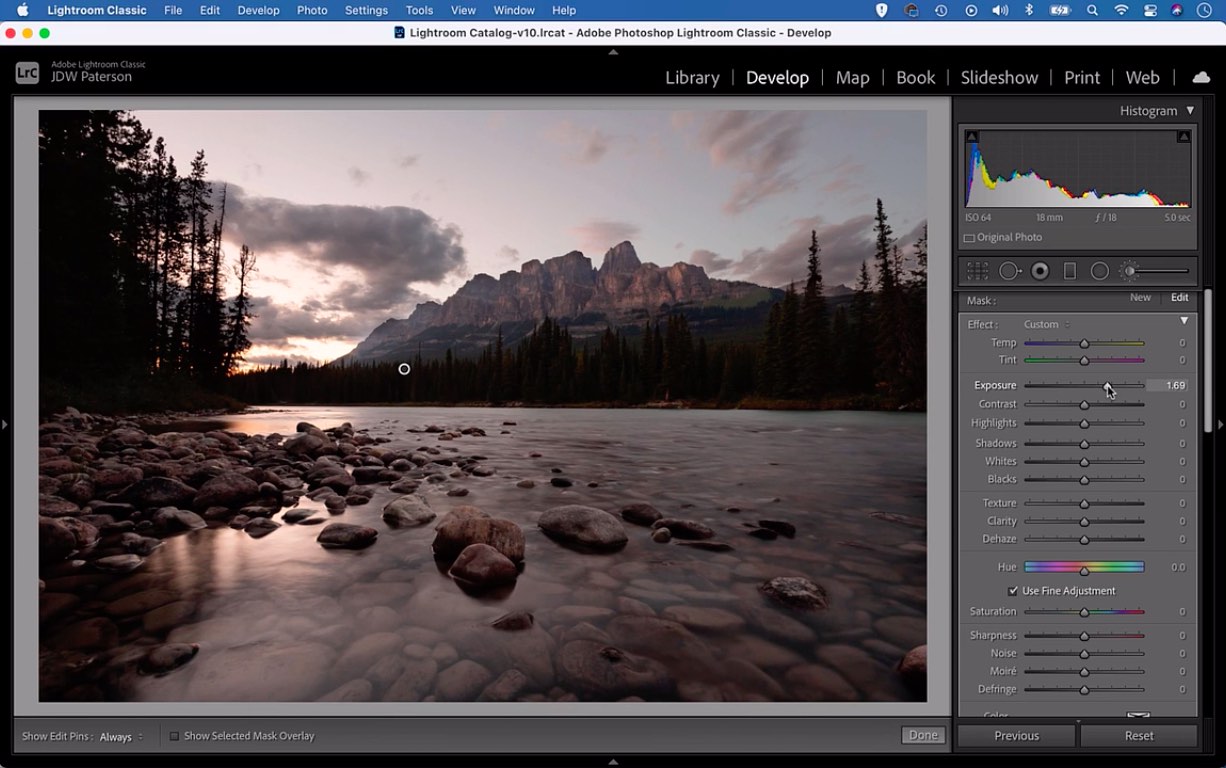1226x768 pixels.
Task: Open the Spot Removal tool
Action: (x=1010, y=270)
